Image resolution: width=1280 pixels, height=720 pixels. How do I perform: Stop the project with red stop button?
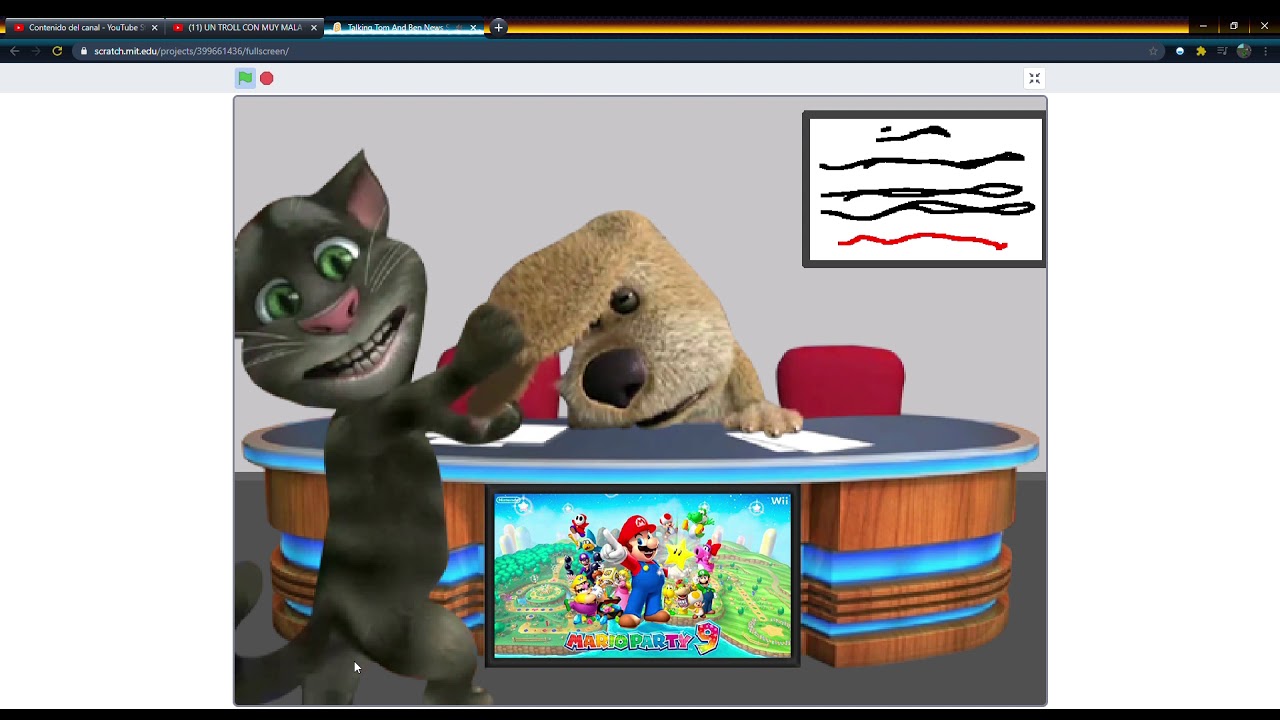coord(267,78)
